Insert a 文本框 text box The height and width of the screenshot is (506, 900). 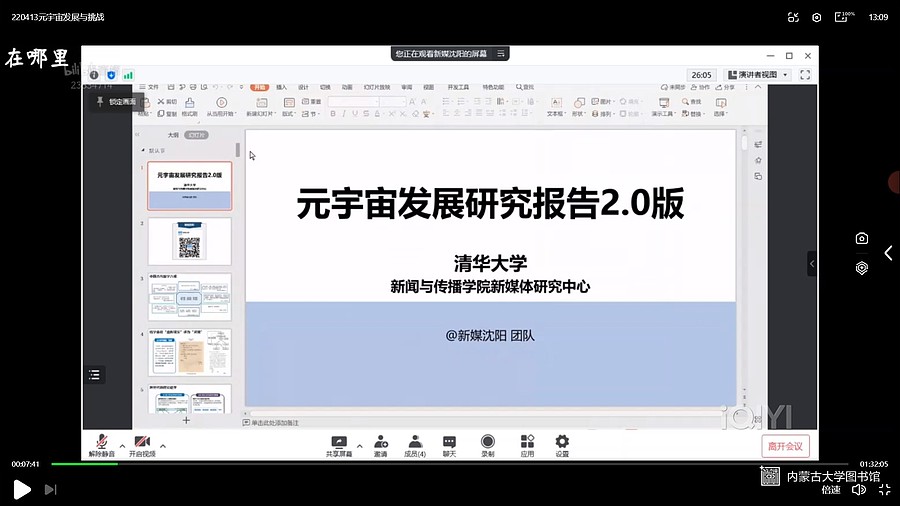(556, 107)
